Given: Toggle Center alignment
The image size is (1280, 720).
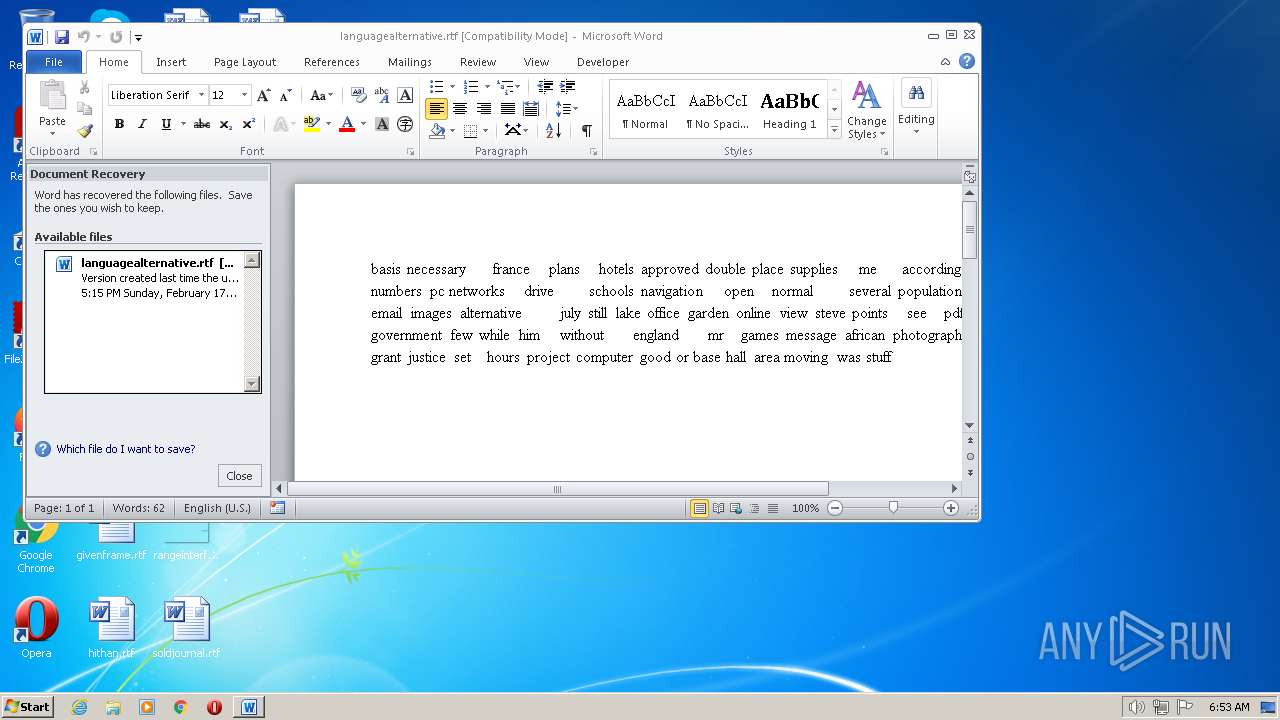Looking at the screenshot, I should point(460,108).
